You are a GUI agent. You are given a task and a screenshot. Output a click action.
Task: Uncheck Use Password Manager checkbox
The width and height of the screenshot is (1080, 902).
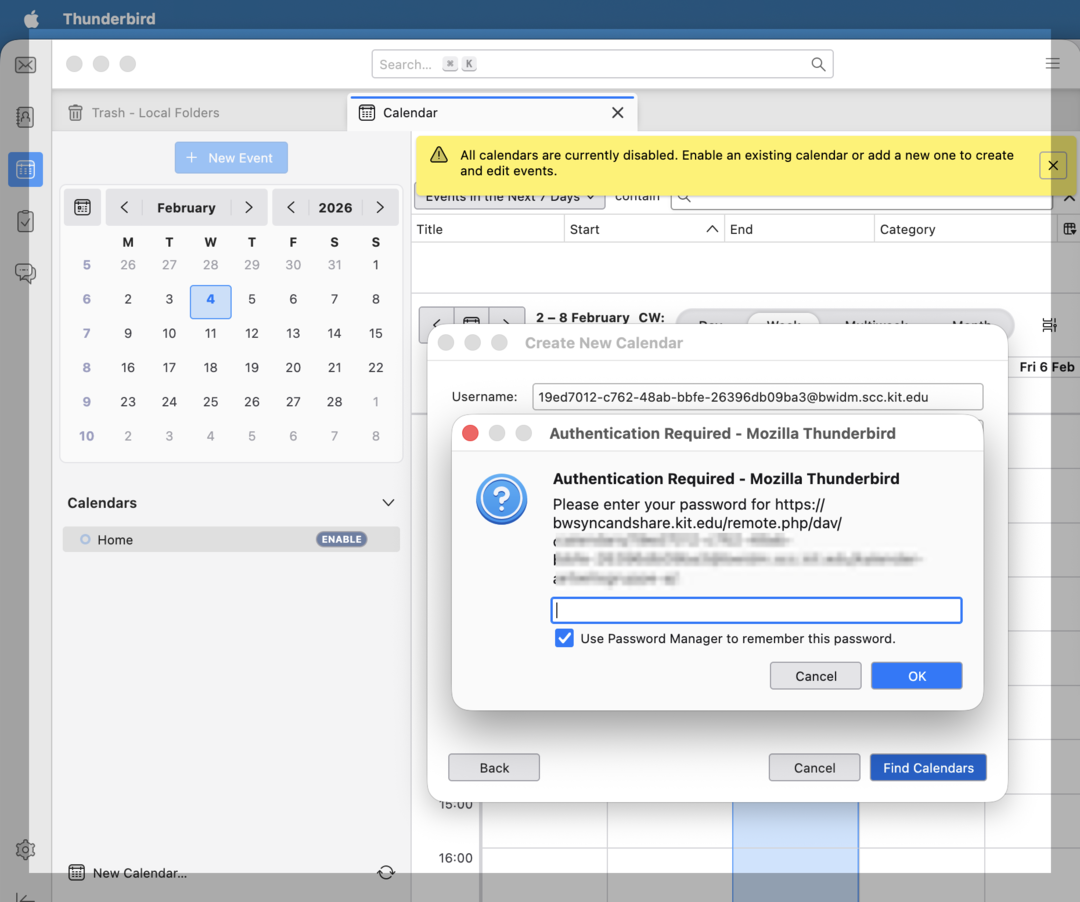point(565,638)
